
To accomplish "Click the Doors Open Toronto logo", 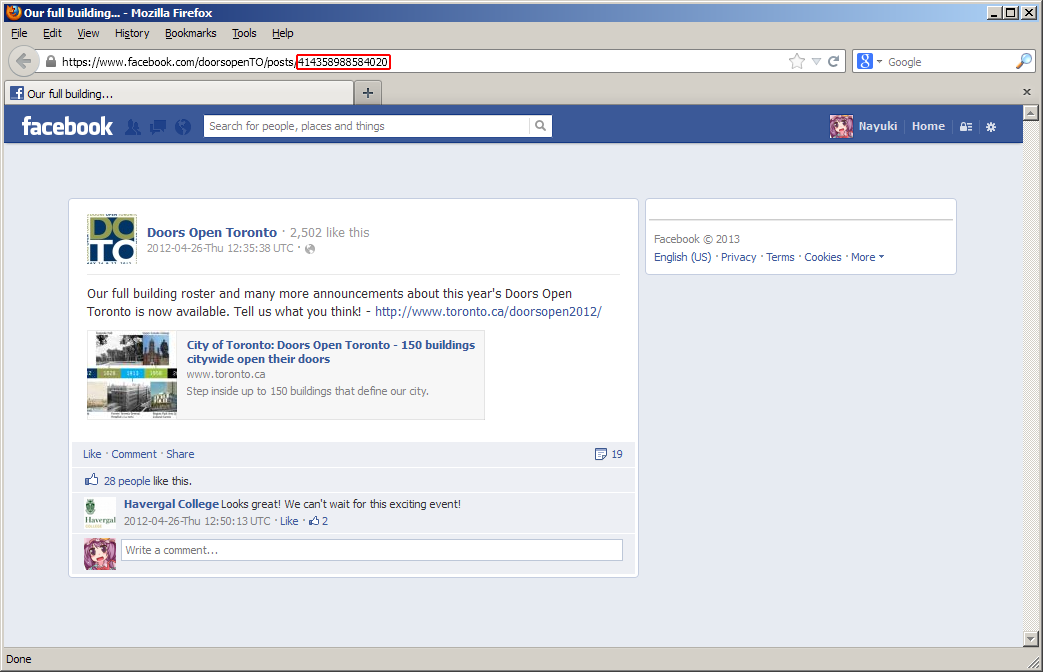I will (x=112, y=239).
